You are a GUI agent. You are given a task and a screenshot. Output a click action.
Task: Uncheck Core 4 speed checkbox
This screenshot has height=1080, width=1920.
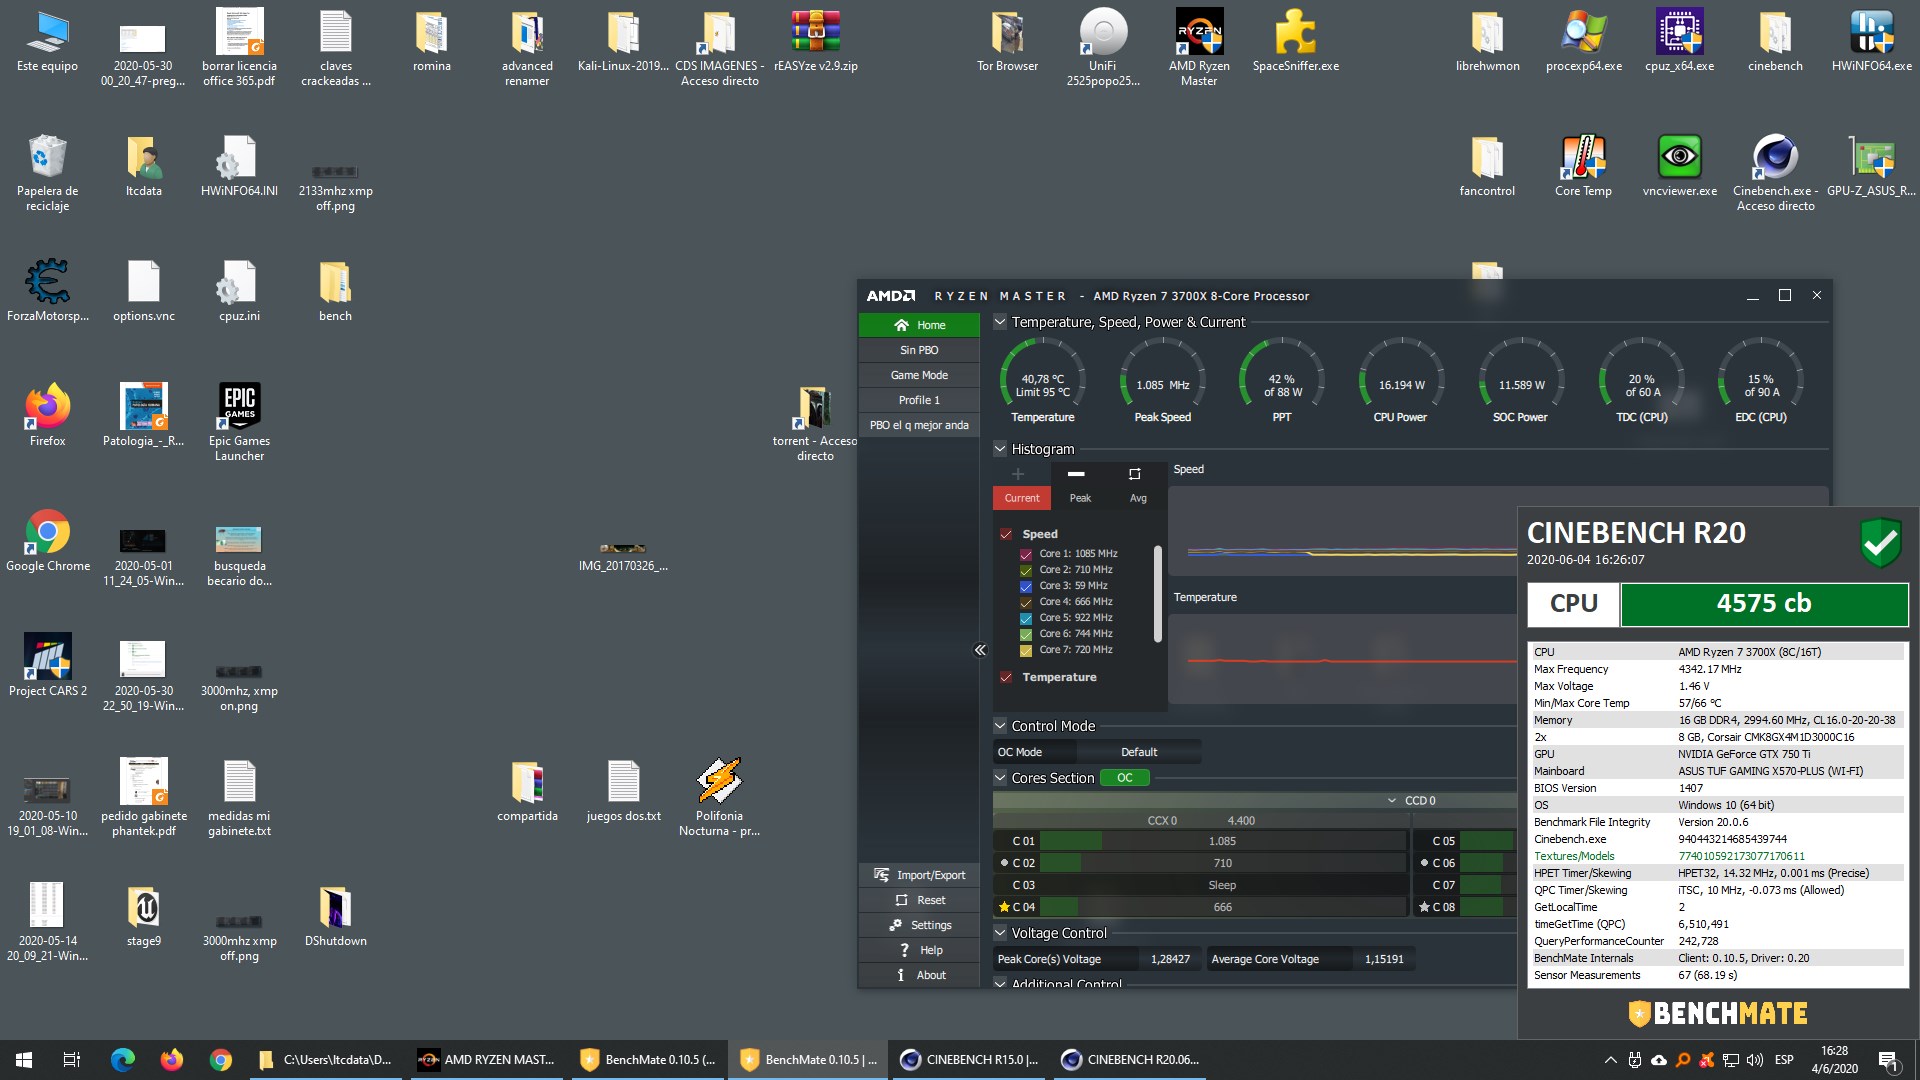(1026, 602)
